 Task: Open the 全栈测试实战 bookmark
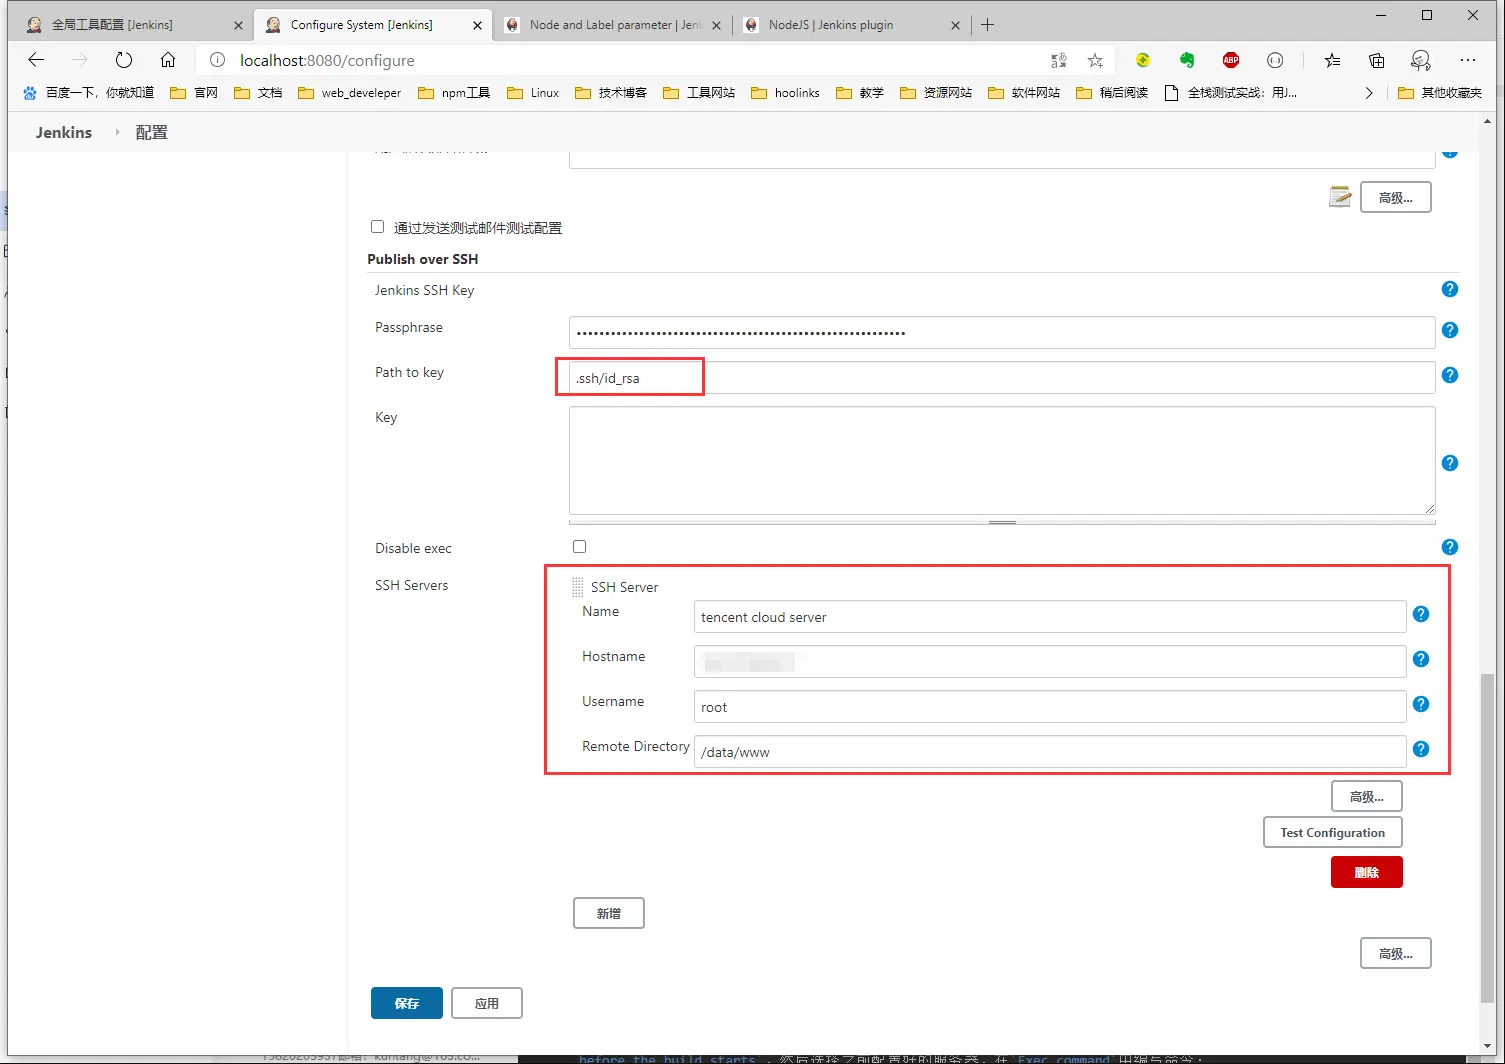1231,93
